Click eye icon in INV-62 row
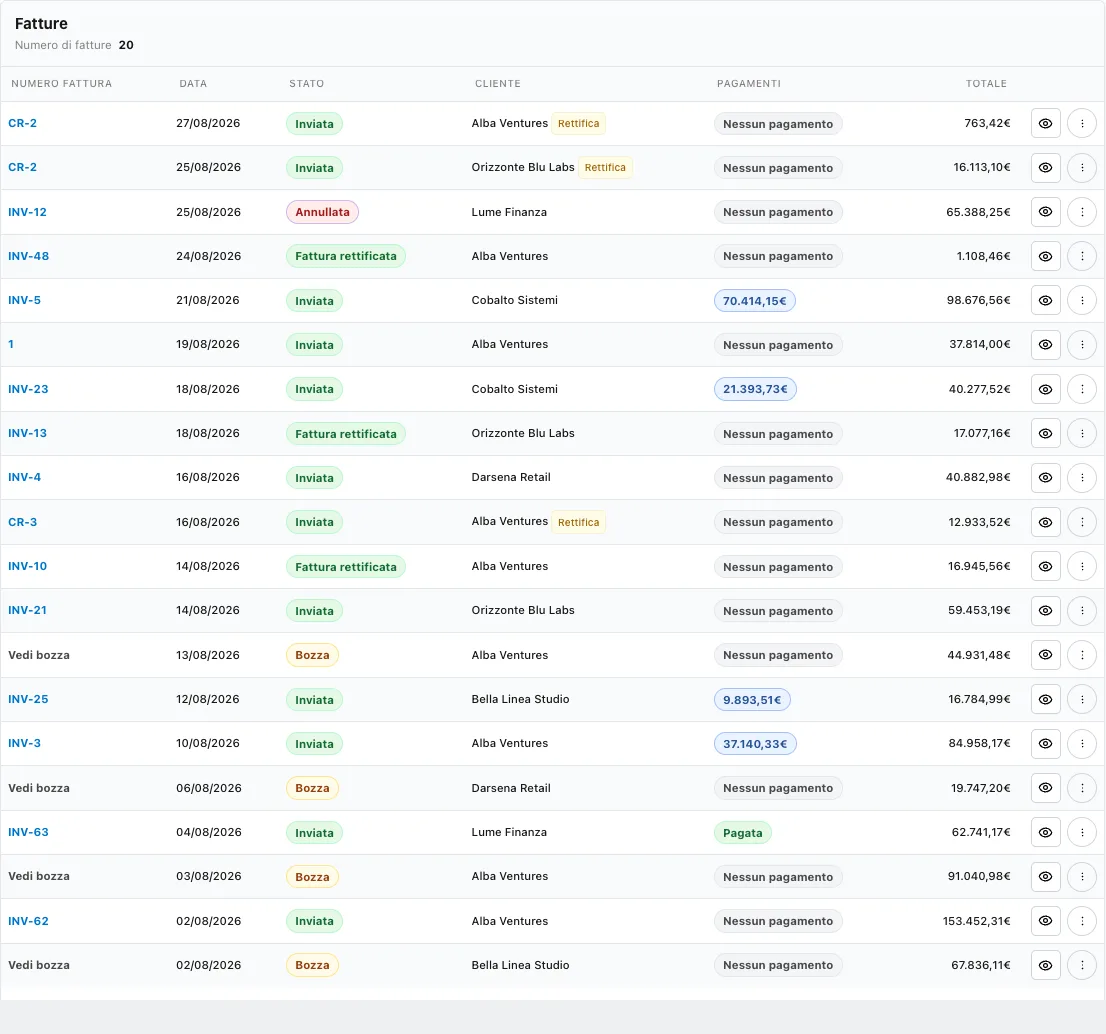Viewport: 1106px width, 1034px height. pos(1045,920)
